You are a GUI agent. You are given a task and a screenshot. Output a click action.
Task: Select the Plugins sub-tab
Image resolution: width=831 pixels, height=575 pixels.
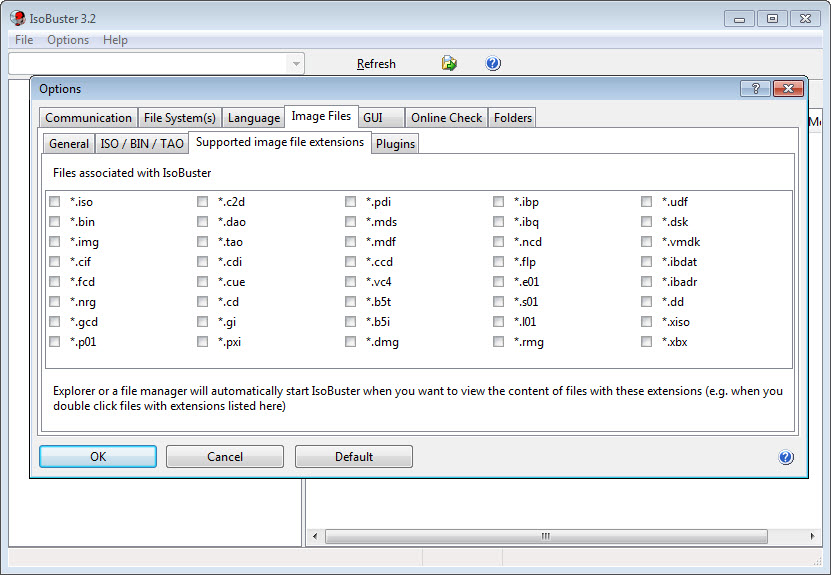(x=395, y=144)
